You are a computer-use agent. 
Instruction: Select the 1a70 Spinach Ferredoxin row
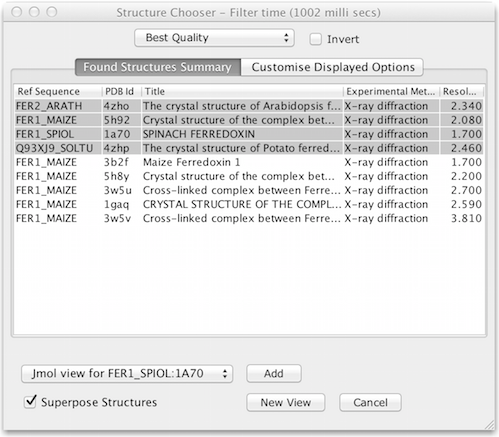point(249,134)
